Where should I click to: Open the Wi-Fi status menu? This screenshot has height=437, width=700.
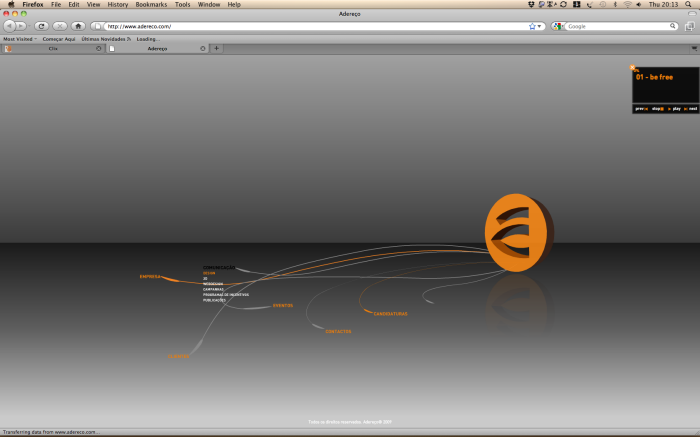click(627, 4)
